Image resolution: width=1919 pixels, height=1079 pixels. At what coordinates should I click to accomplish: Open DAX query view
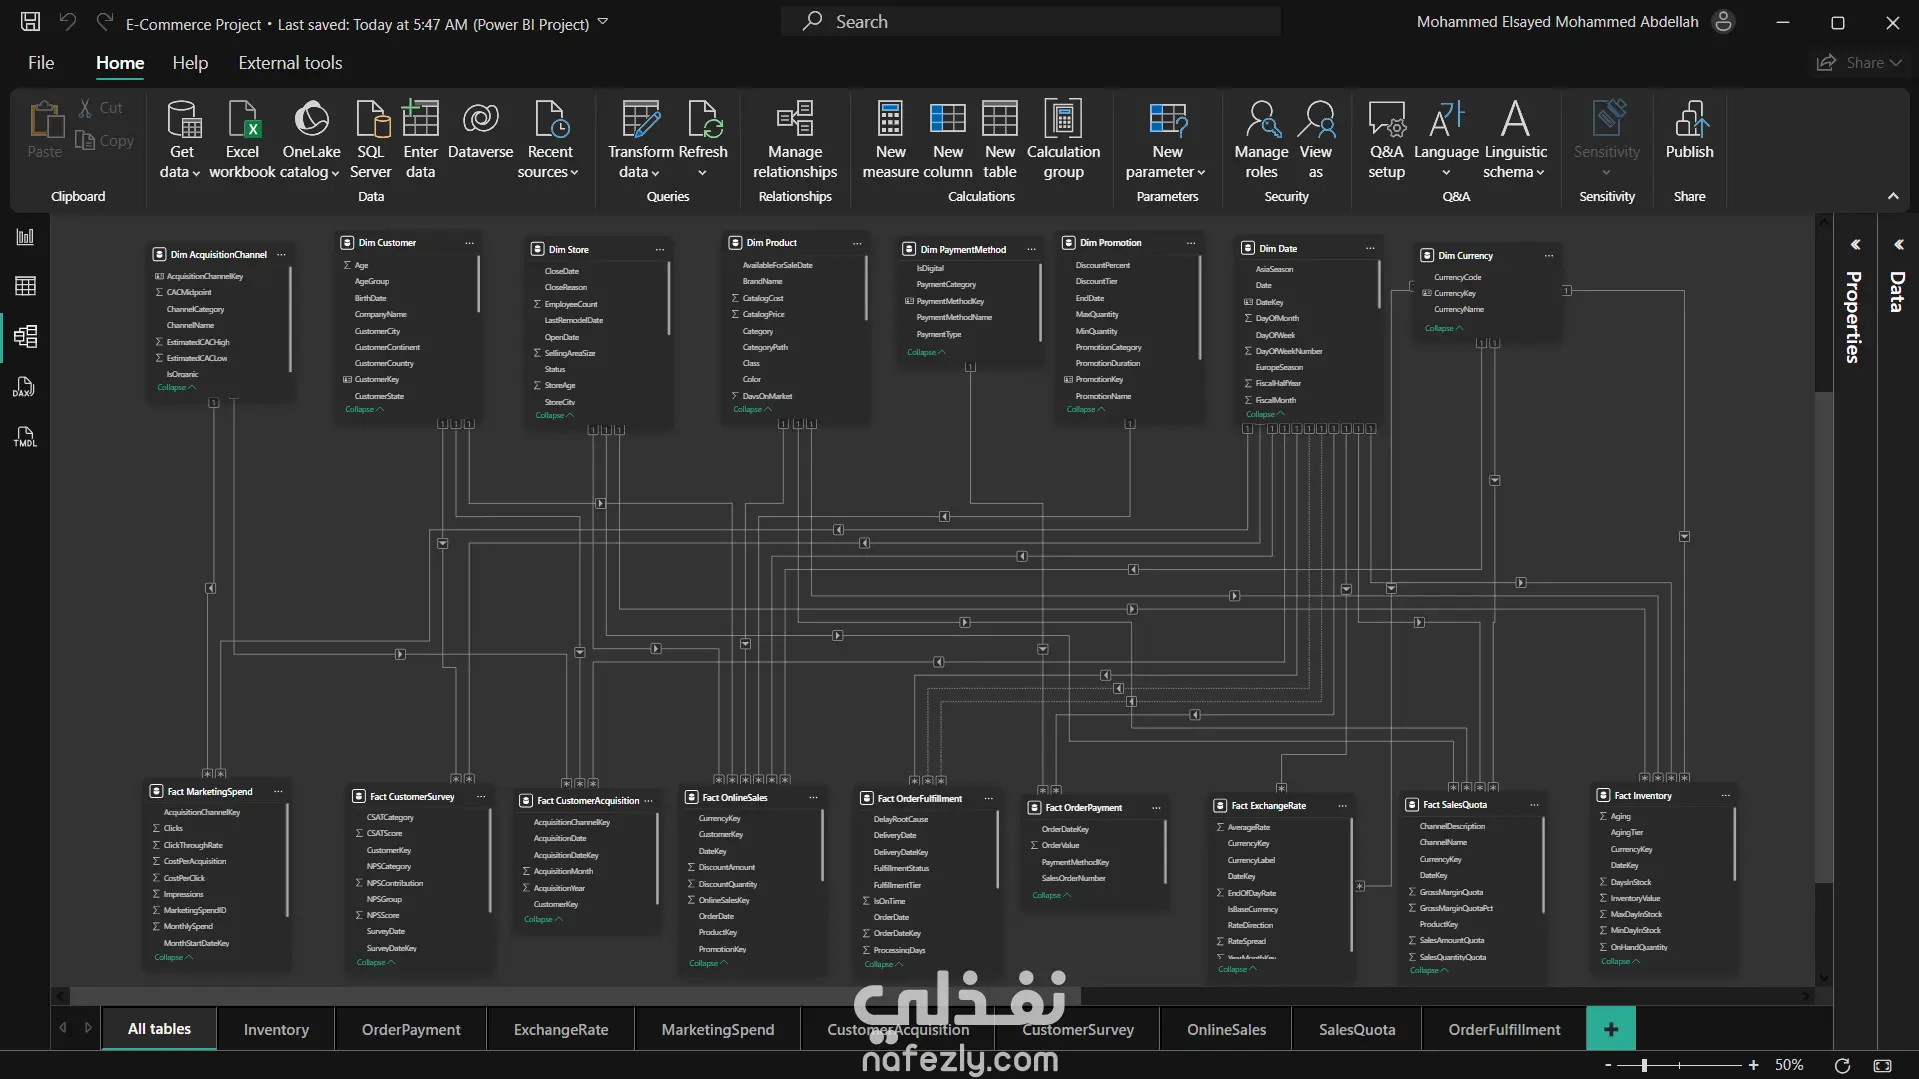(x=25, y=387)
